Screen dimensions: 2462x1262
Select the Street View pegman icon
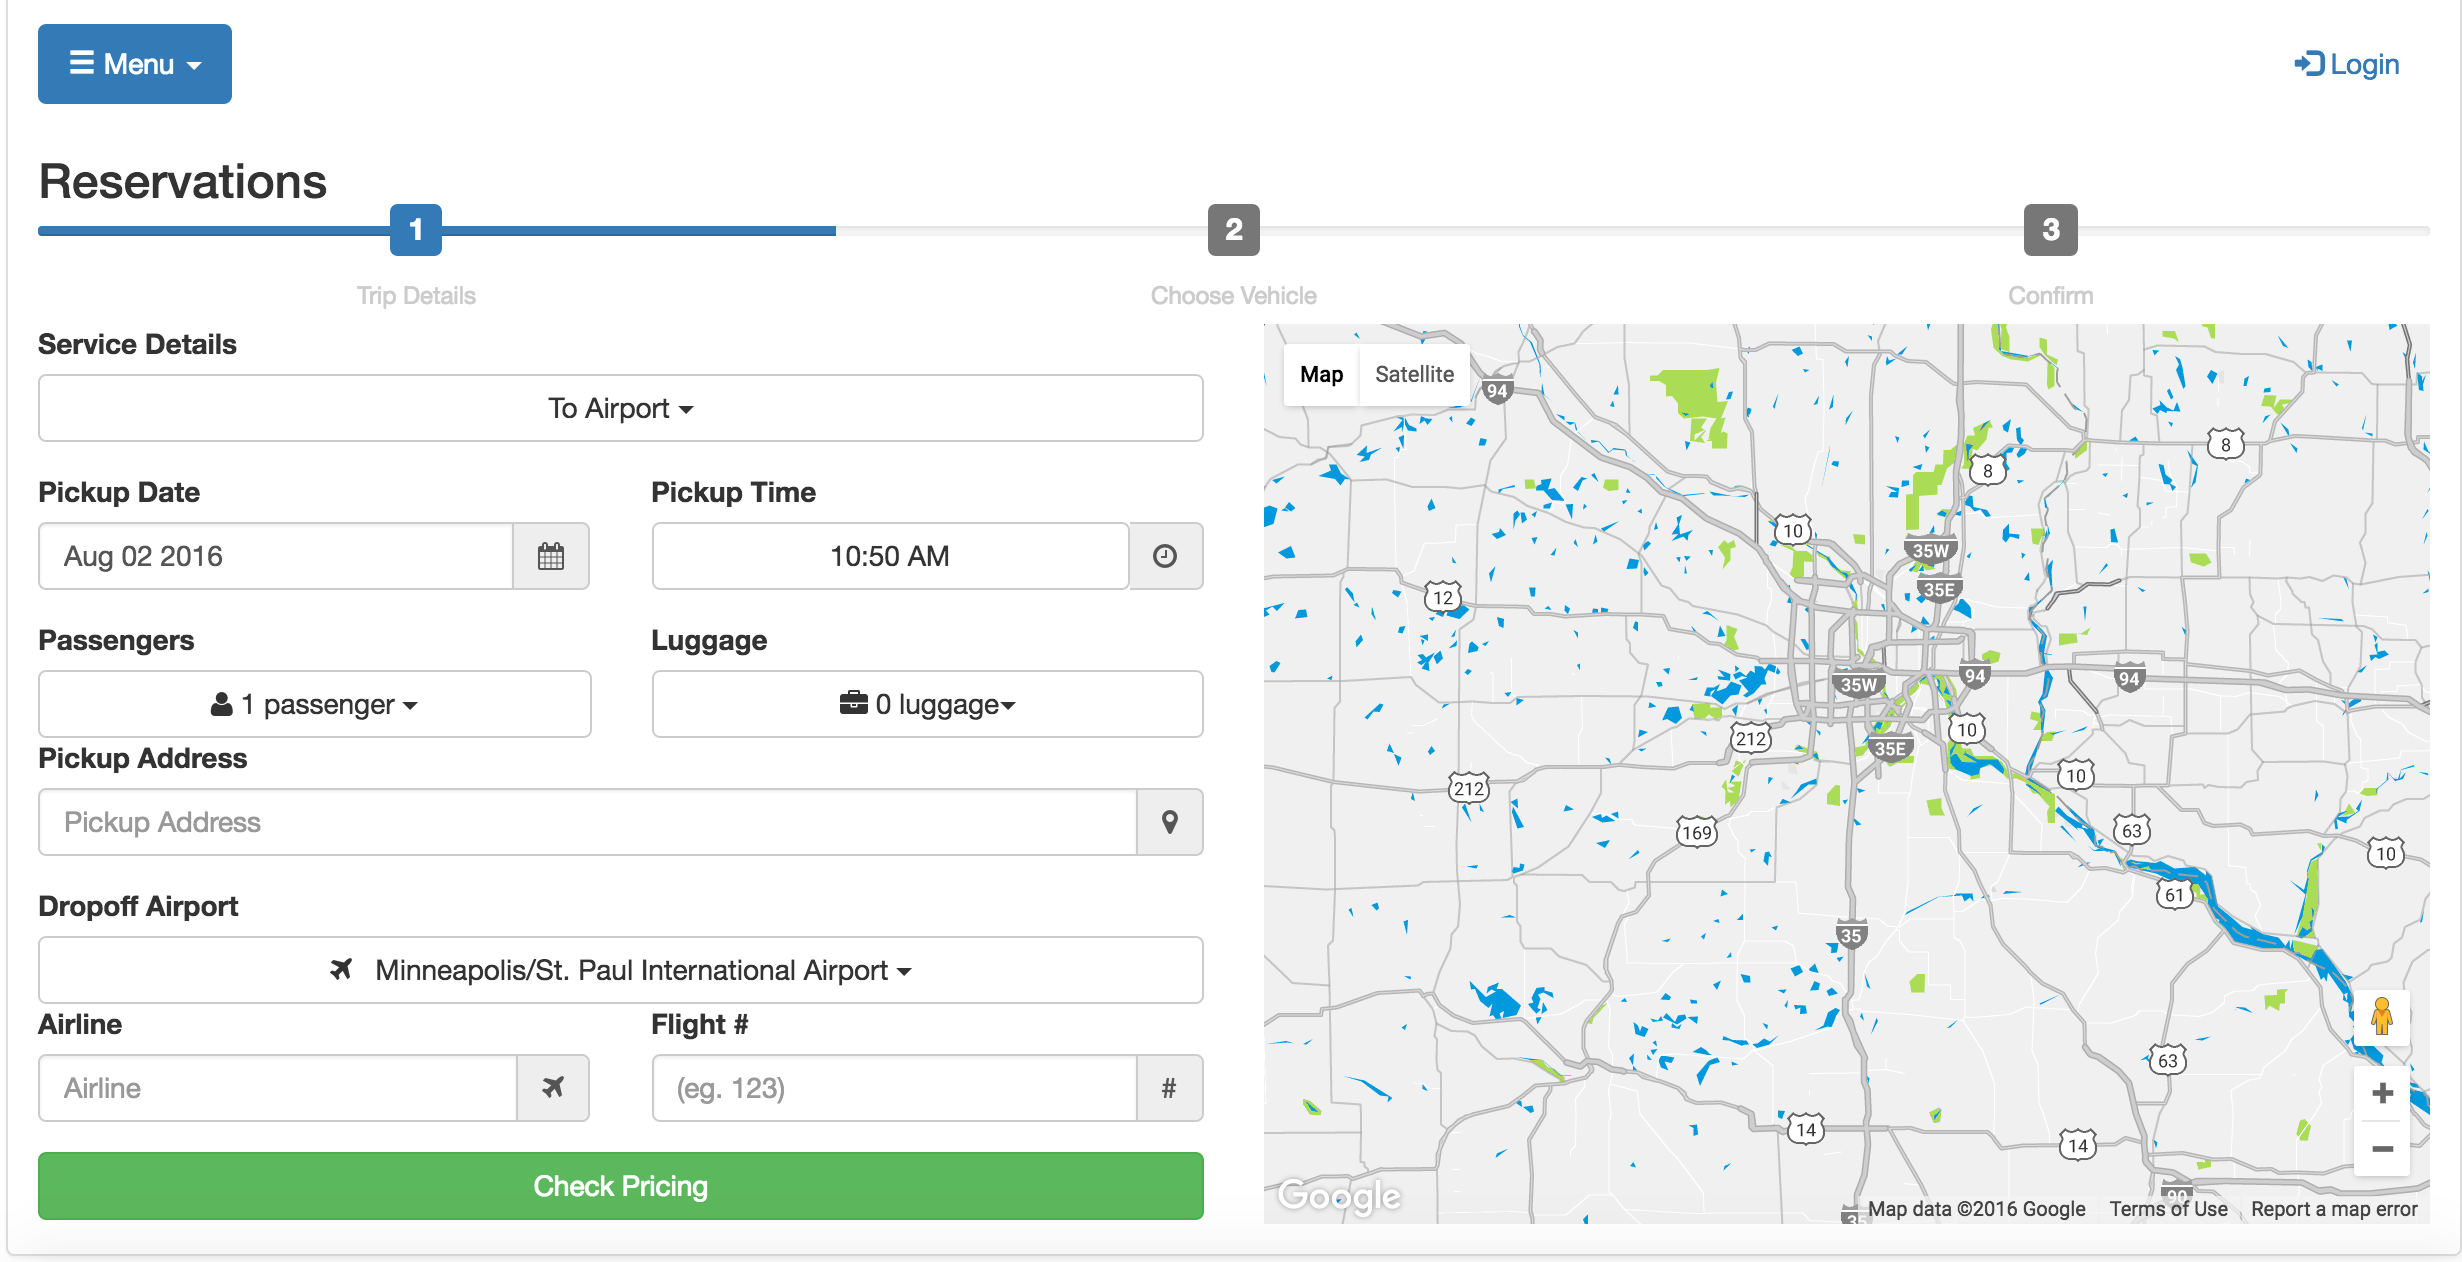point(2381,1017)
